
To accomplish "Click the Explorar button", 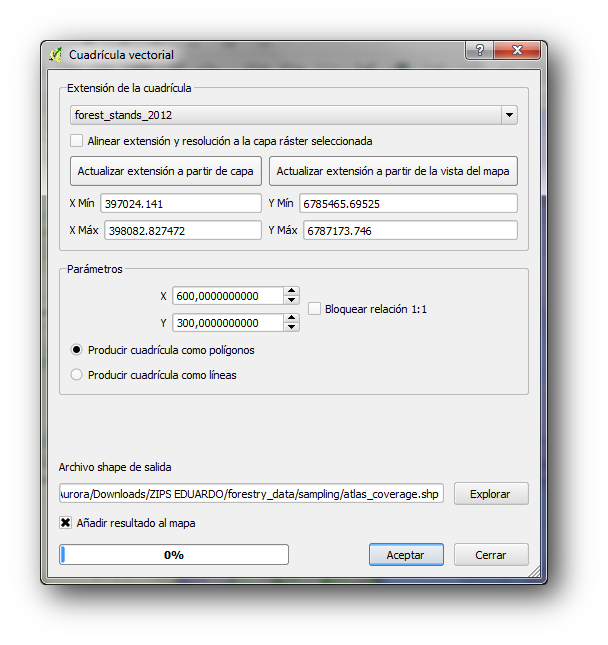I will pyautogui.click(x=491, y=494).
